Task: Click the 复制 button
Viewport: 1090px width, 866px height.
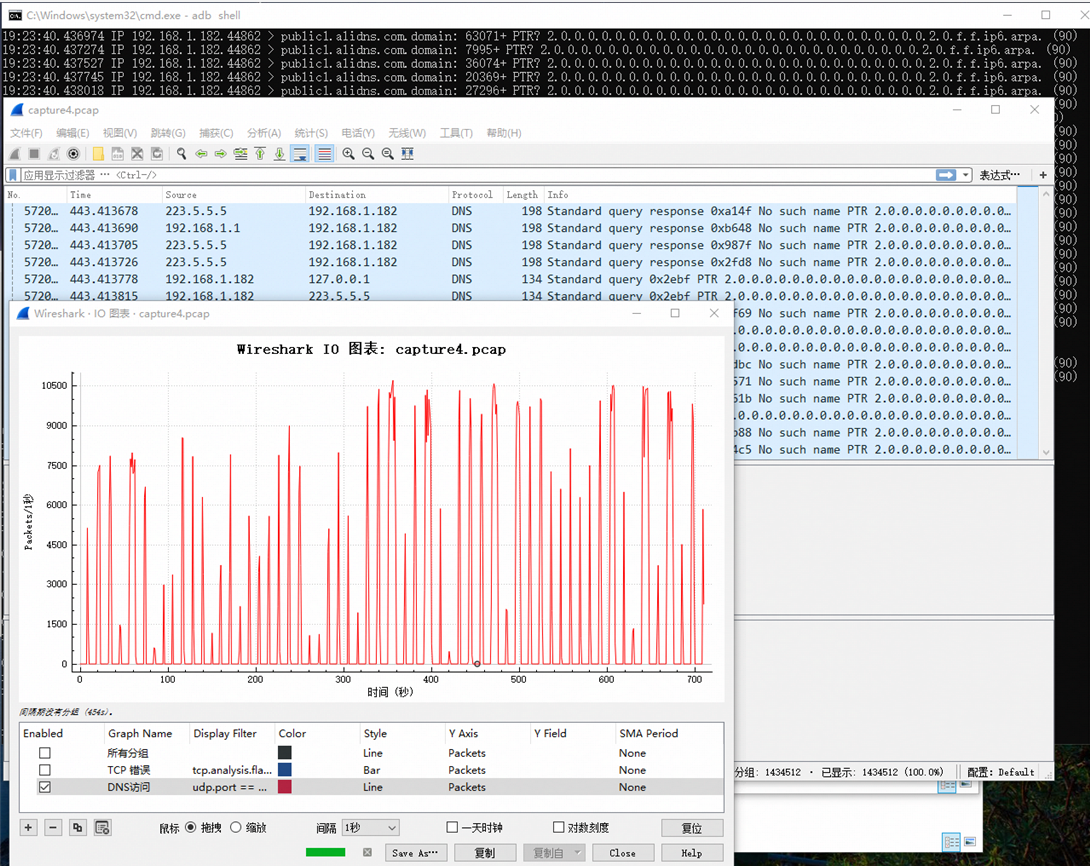Action: pyautogui.click(x=485, y=853)
